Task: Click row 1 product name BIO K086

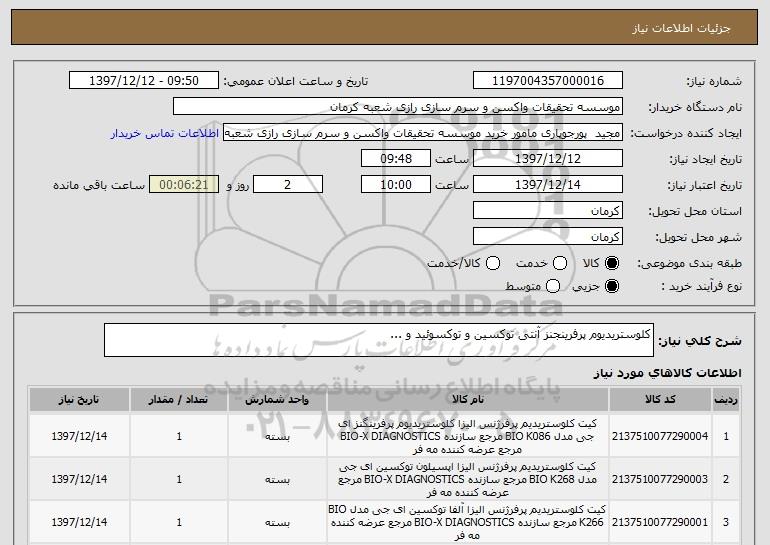Action: click(468, 436)
